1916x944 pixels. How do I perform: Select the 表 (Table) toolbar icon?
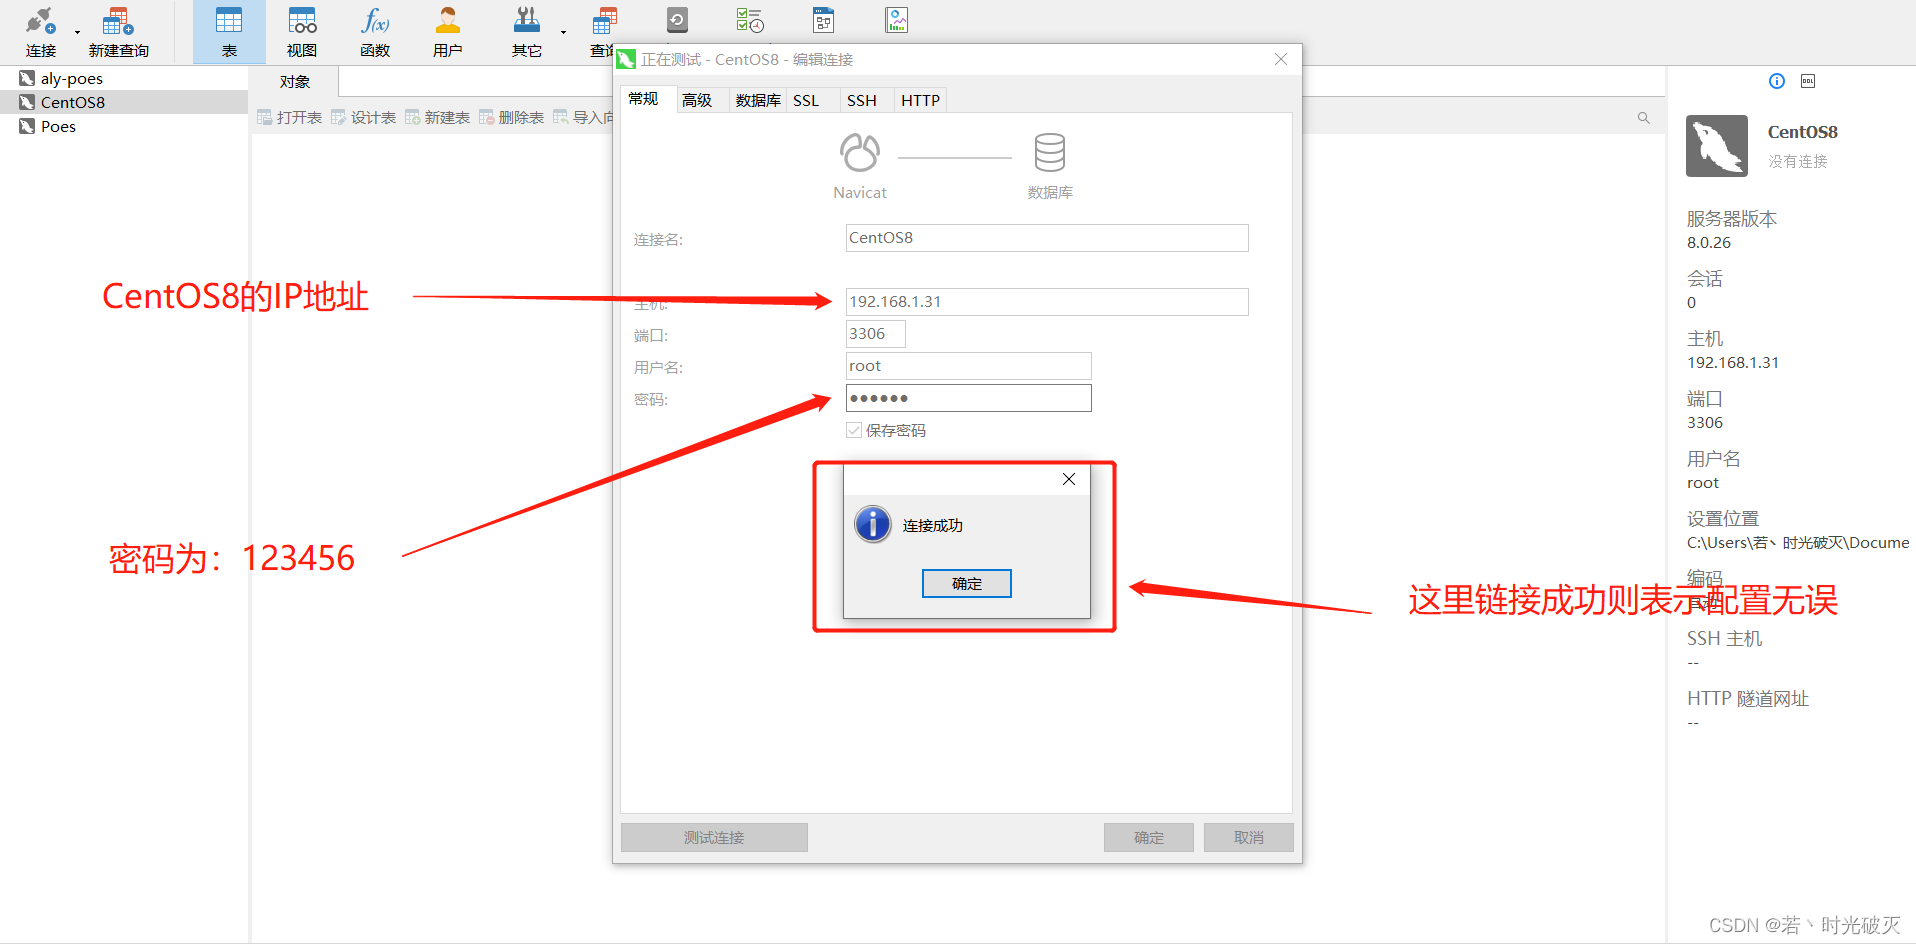pos(229,31)
